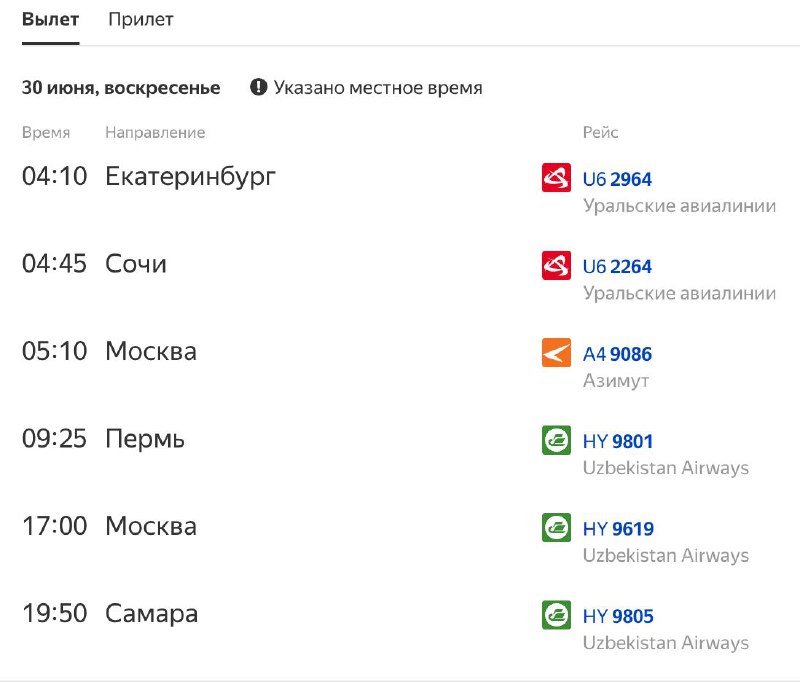800x682 pixels.
Task: Click the Сочи destination at 04:45
Action: tap(136, 264)
